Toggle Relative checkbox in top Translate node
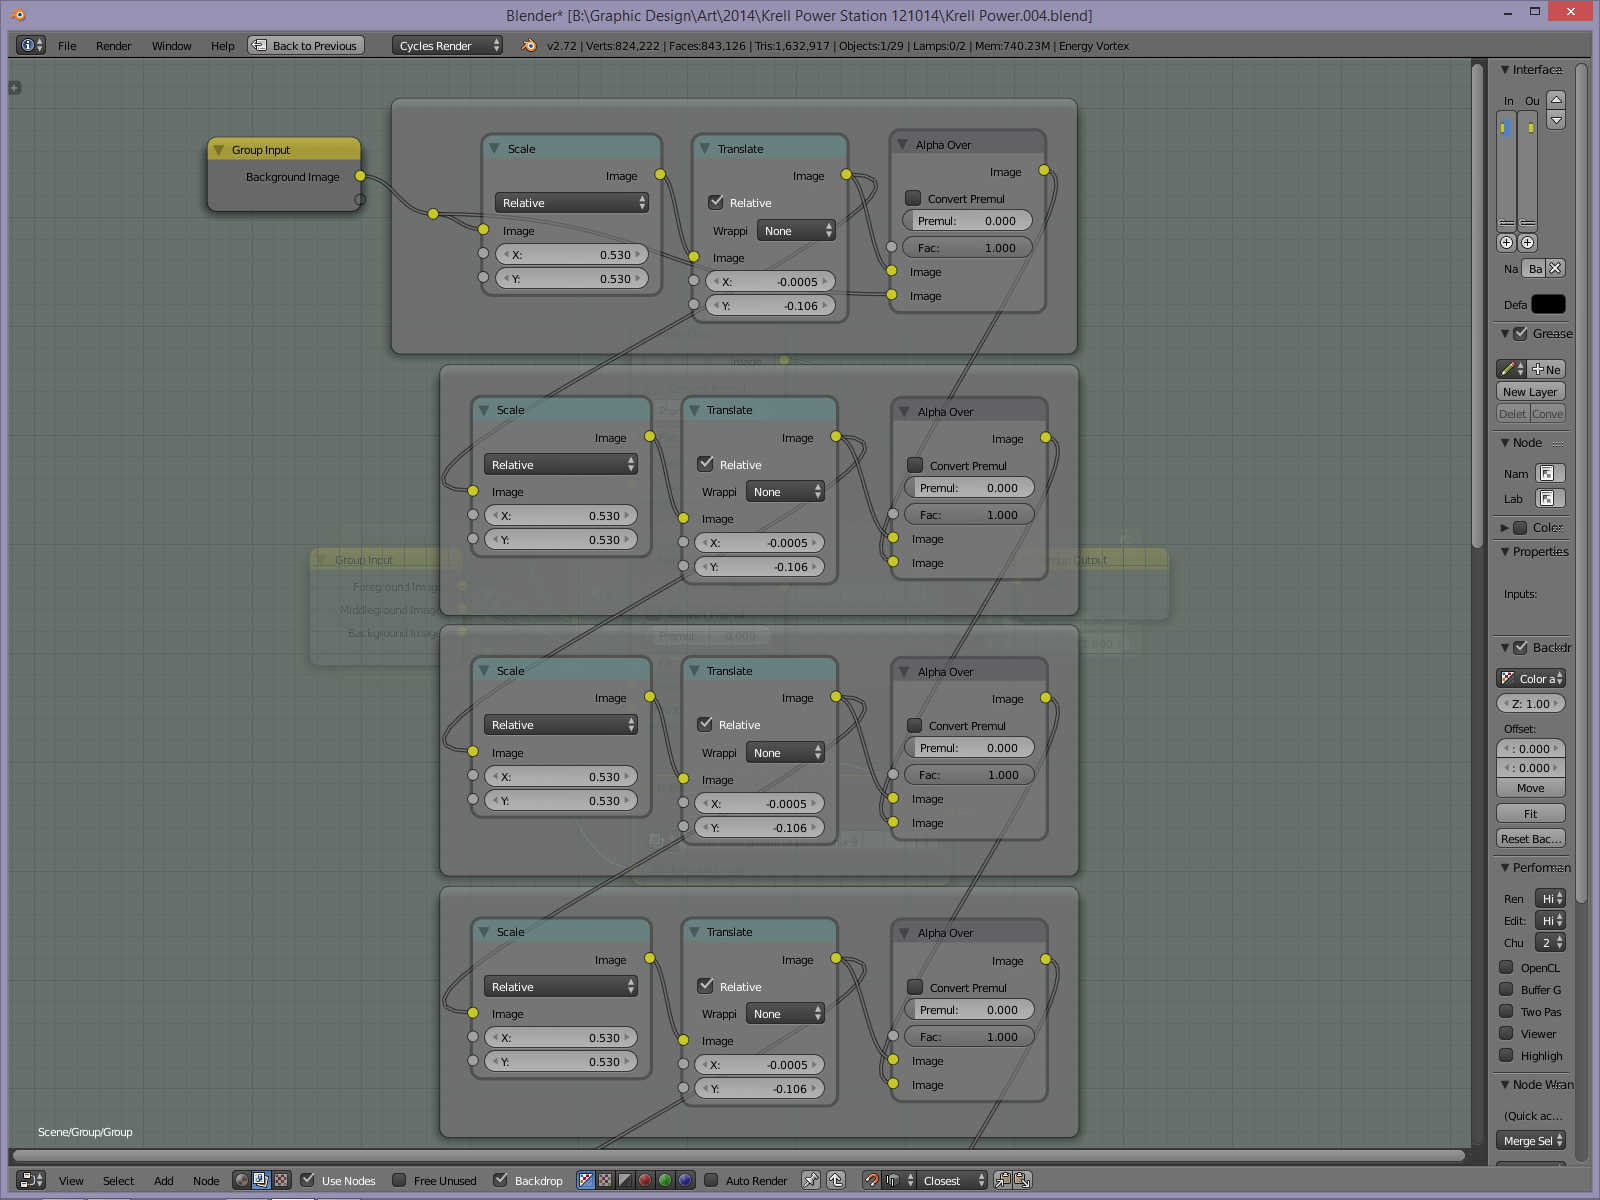Viewport: 1600px width, 1200px height. [x=716, y=202]
